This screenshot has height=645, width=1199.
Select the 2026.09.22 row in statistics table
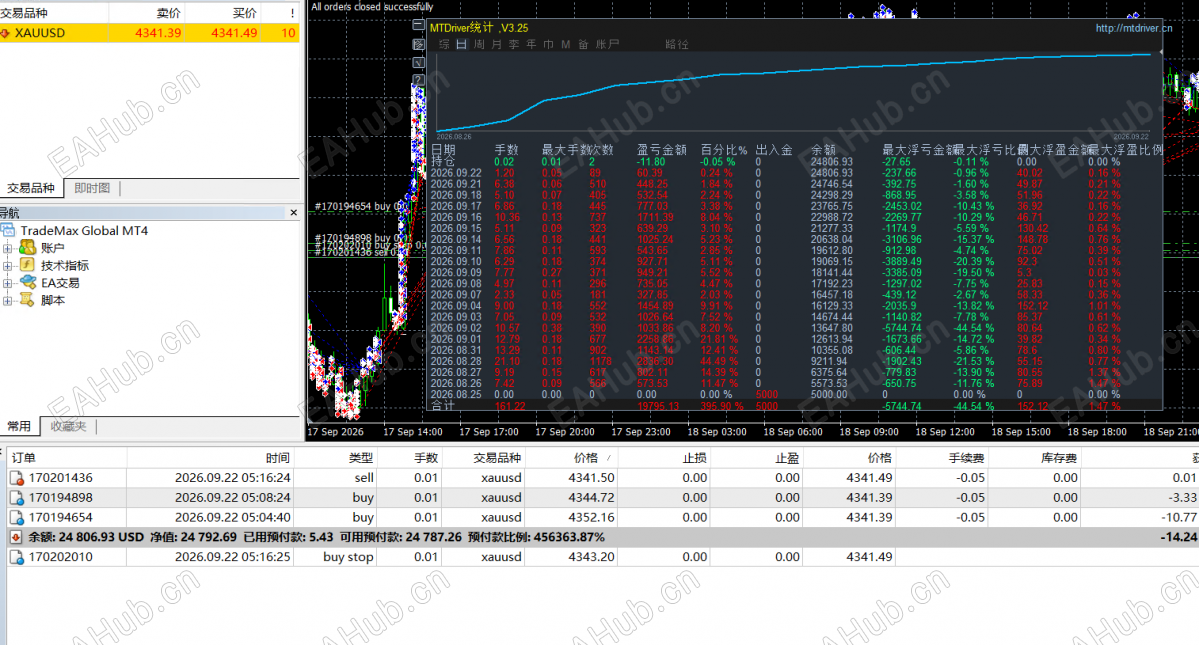pos(795,173)
